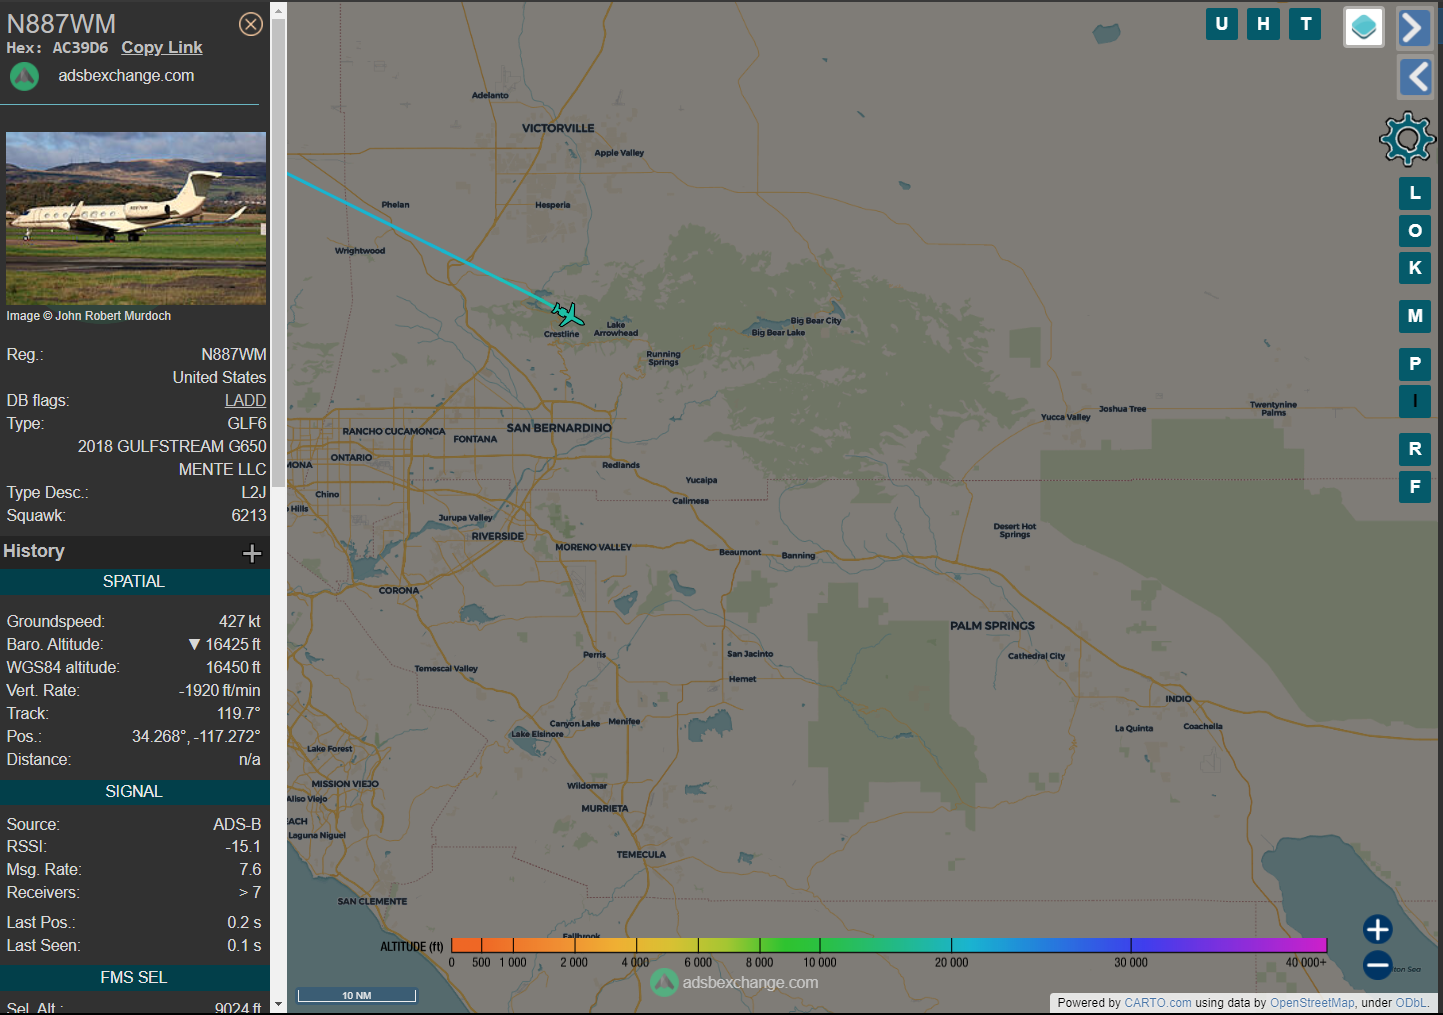Image resolution: width=1443 pixels, height=1015 pixels.
Task: Close the N887WM aircraft info panel
Action: pos(251,24)
